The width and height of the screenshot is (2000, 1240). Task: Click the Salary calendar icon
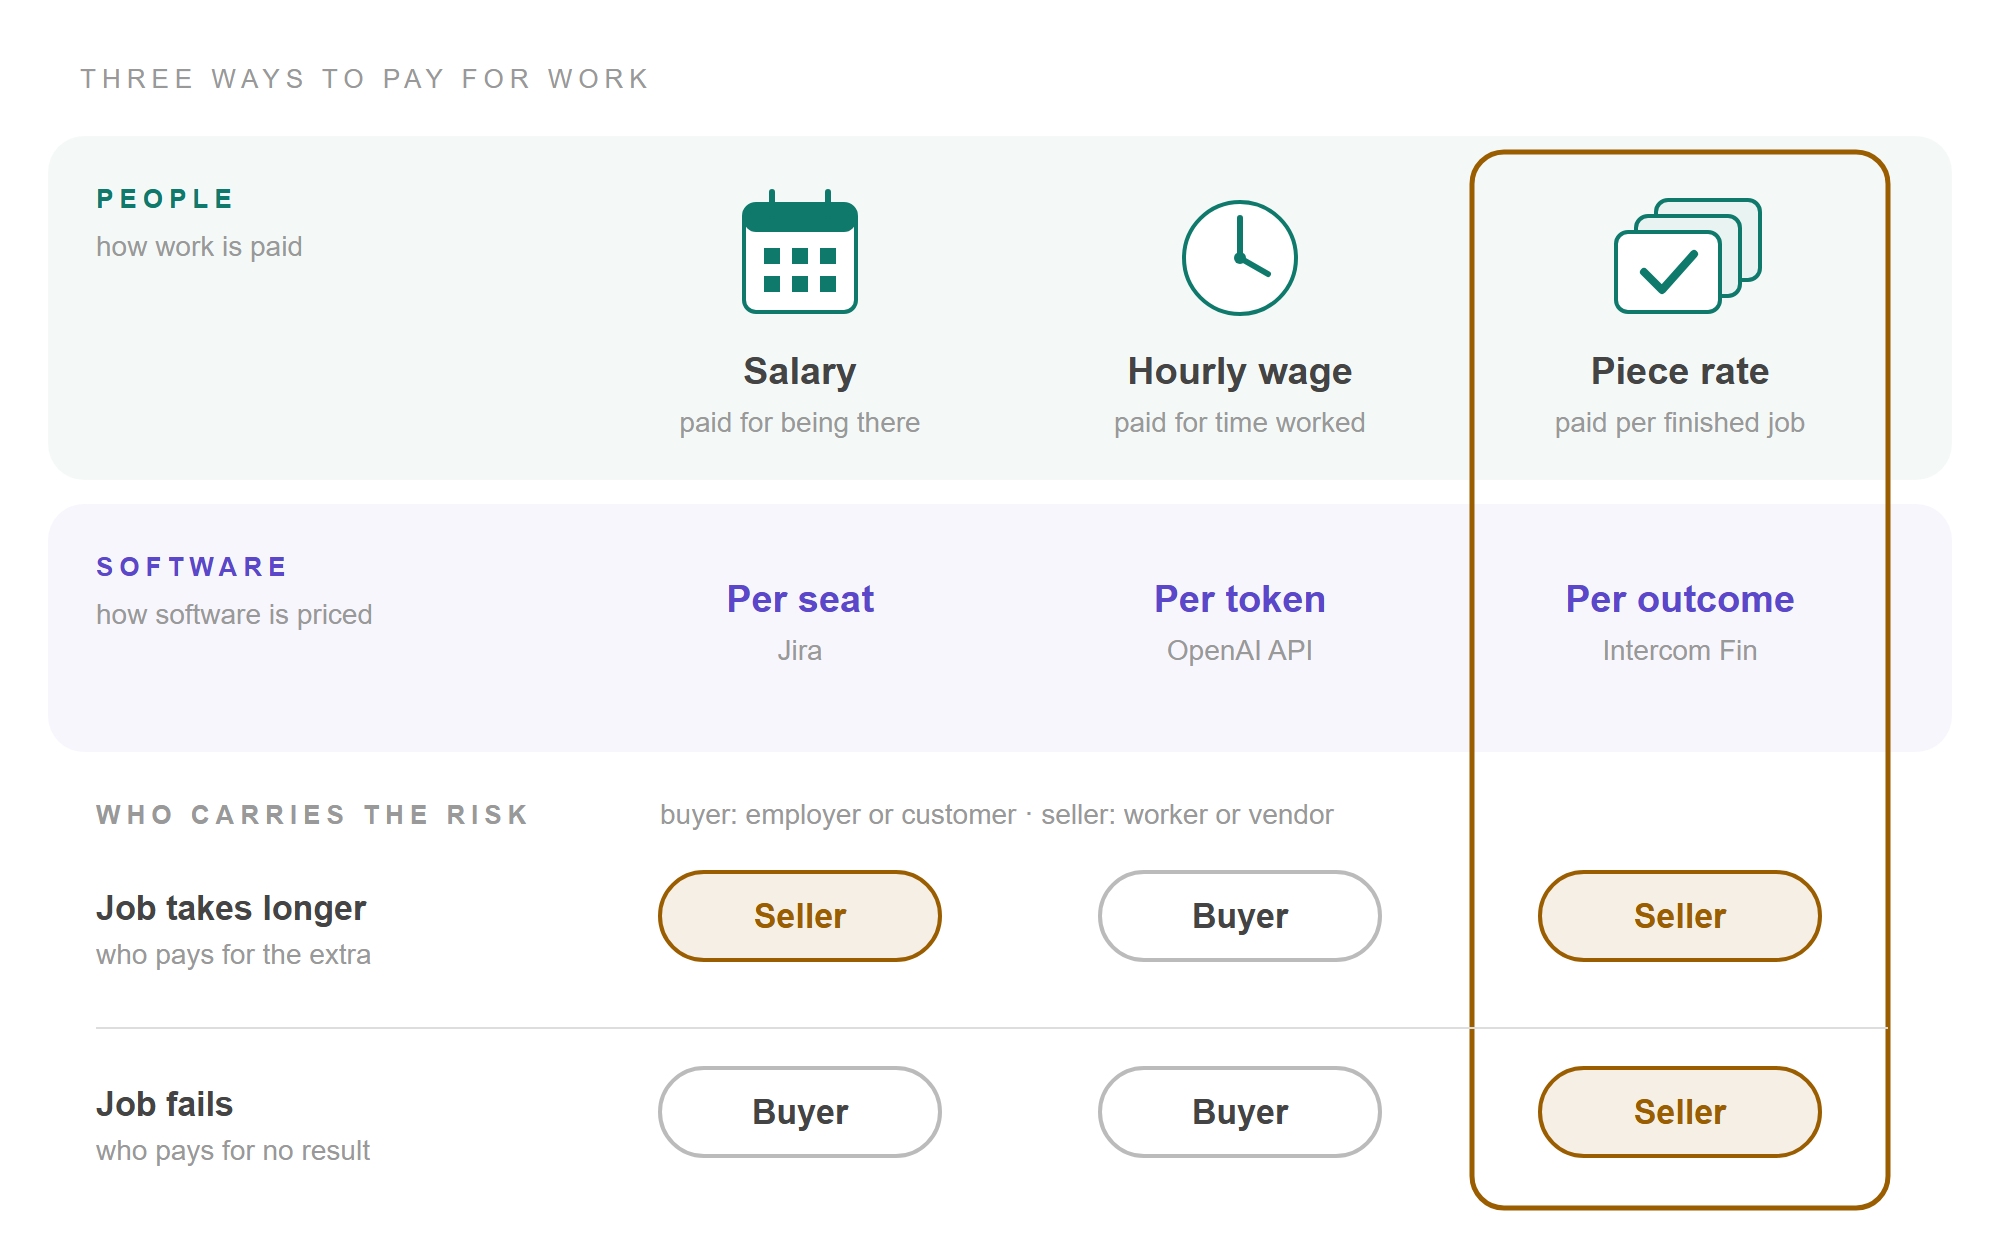pos(800,252)
